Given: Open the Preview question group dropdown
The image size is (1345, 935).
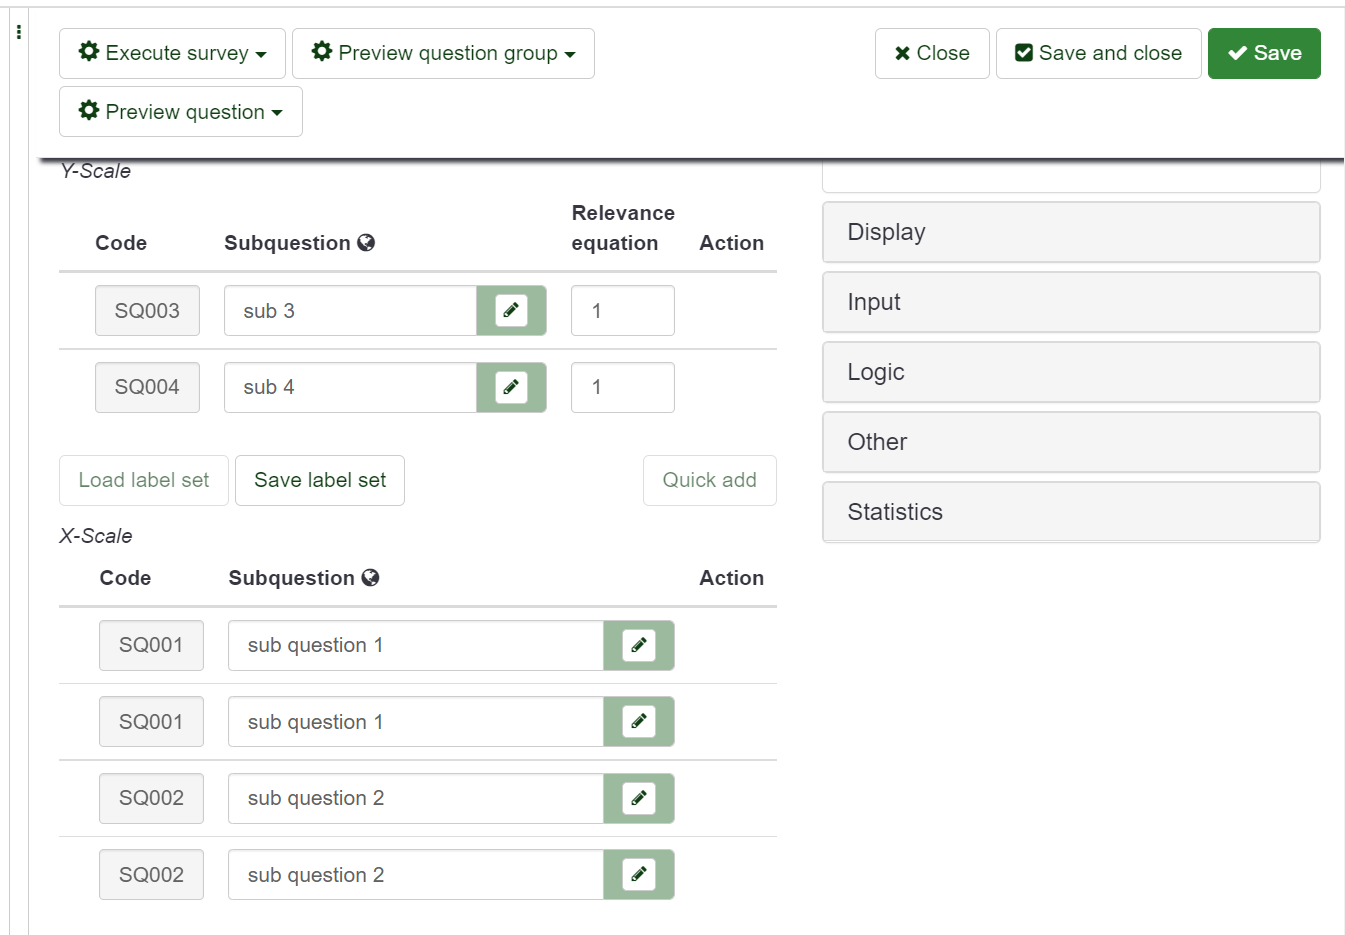Looking at the screenshot, I should coord(443,53).
